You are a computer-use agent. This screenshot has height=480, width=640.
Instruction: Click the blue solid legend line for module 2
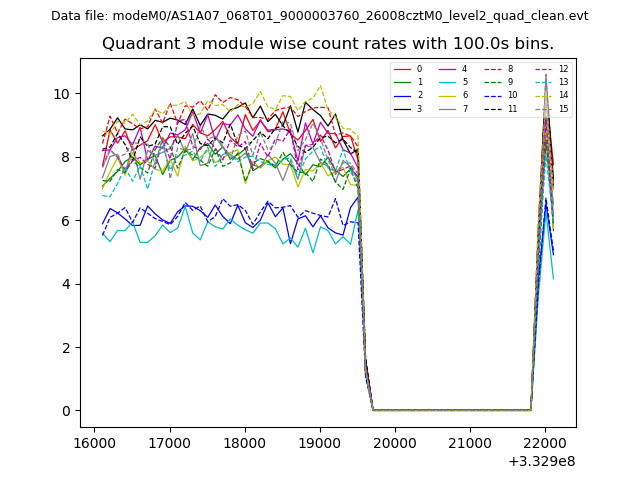pyautogui.click(x=403, y=95)
